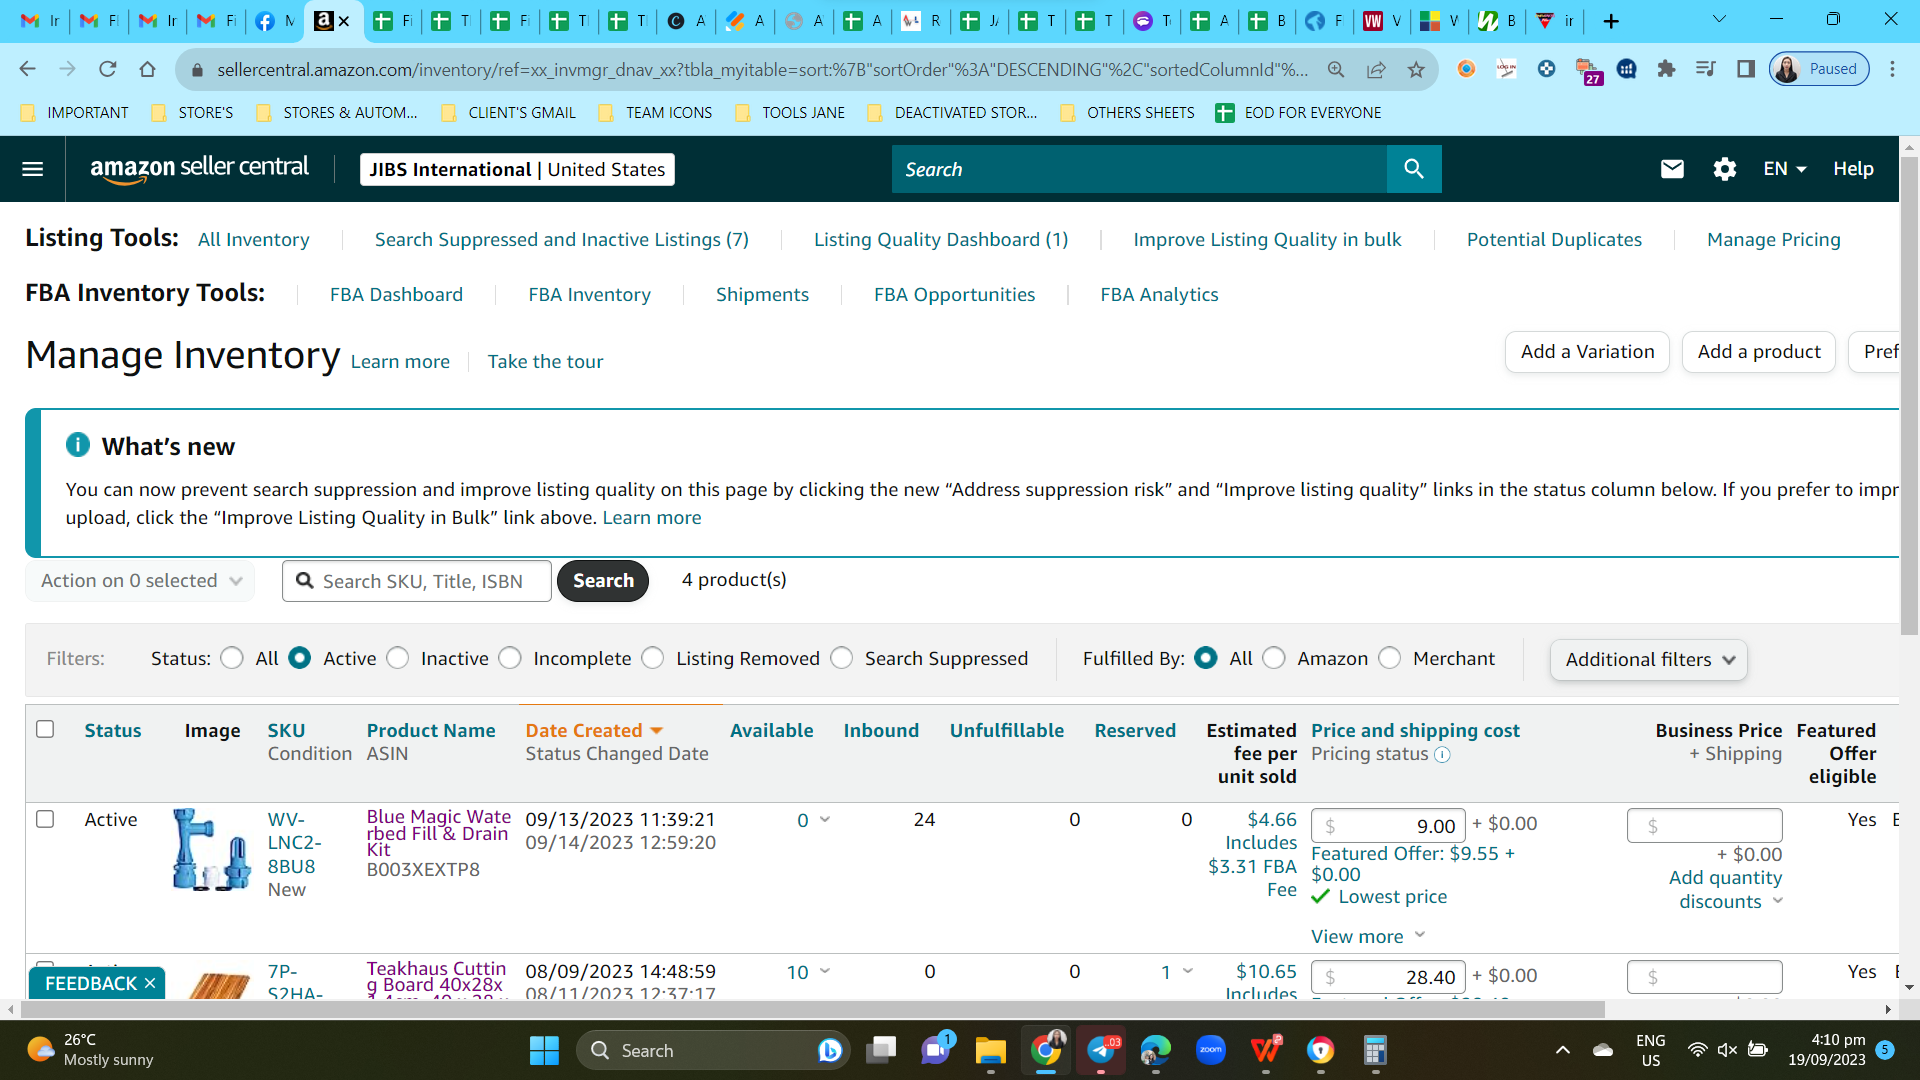Click the What's new info icon

pos(78,445)
